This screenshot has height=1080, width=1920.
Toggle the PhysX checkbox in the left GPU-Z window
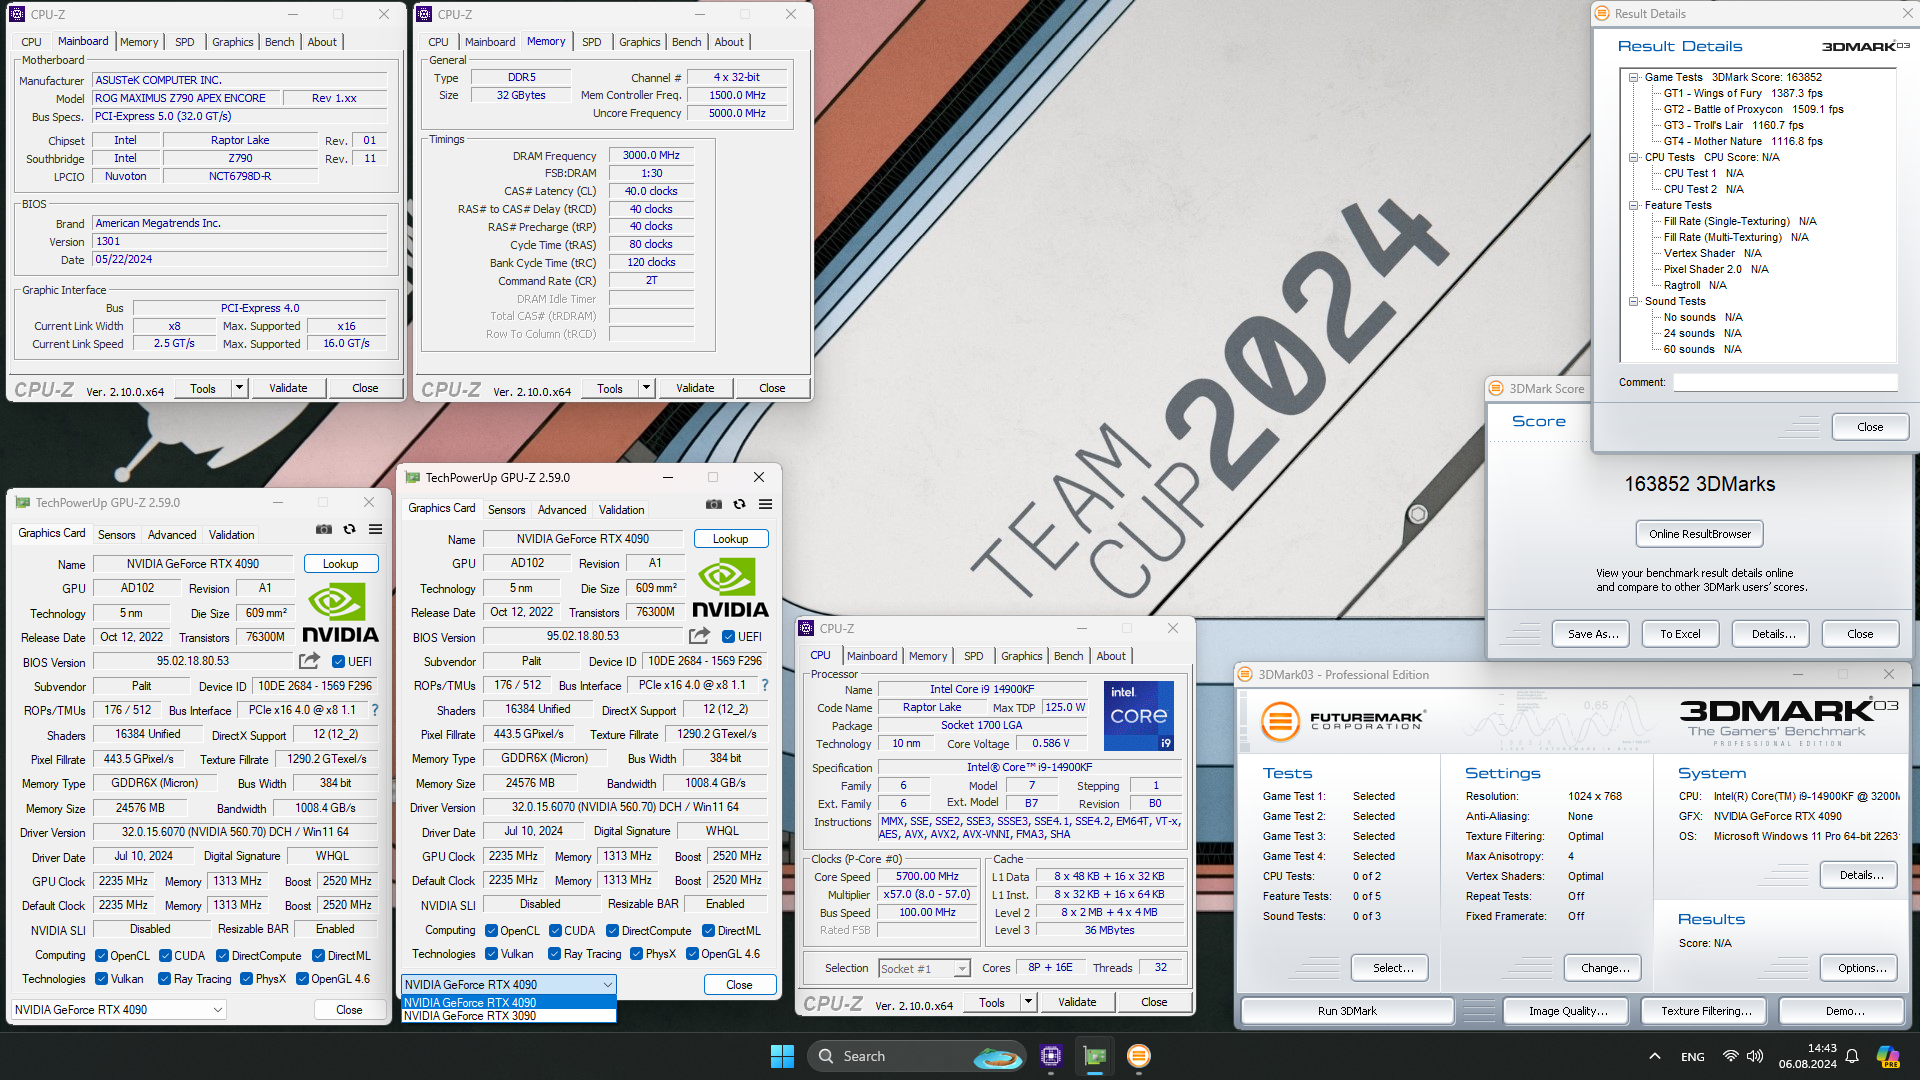pos(246,979)
